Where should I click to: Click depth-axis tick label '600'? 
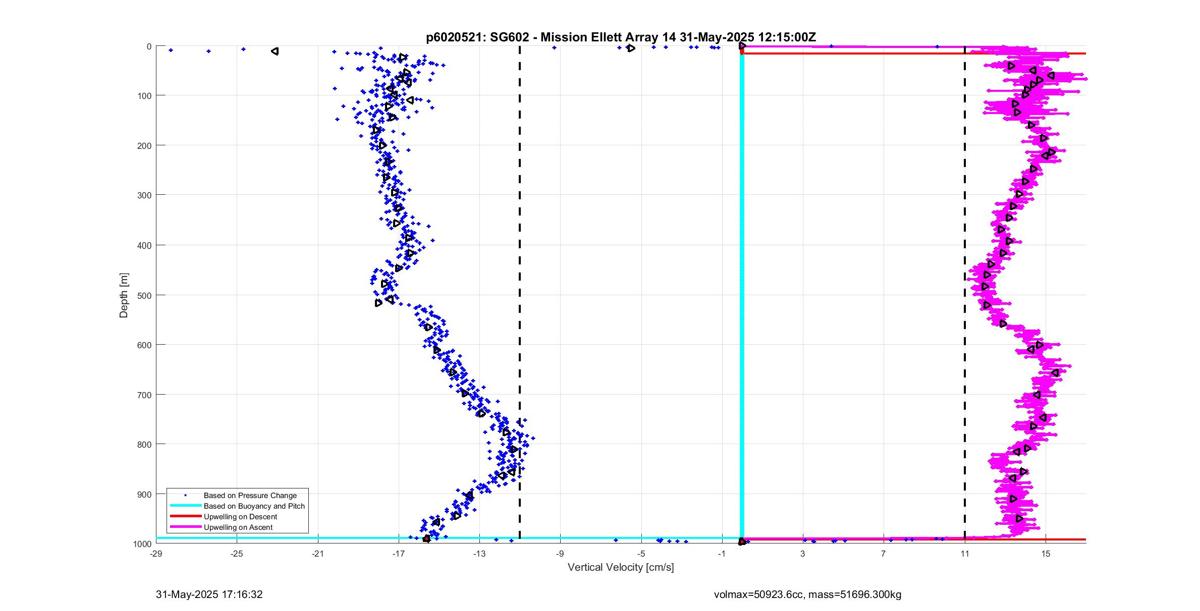(x=144, y=345)
